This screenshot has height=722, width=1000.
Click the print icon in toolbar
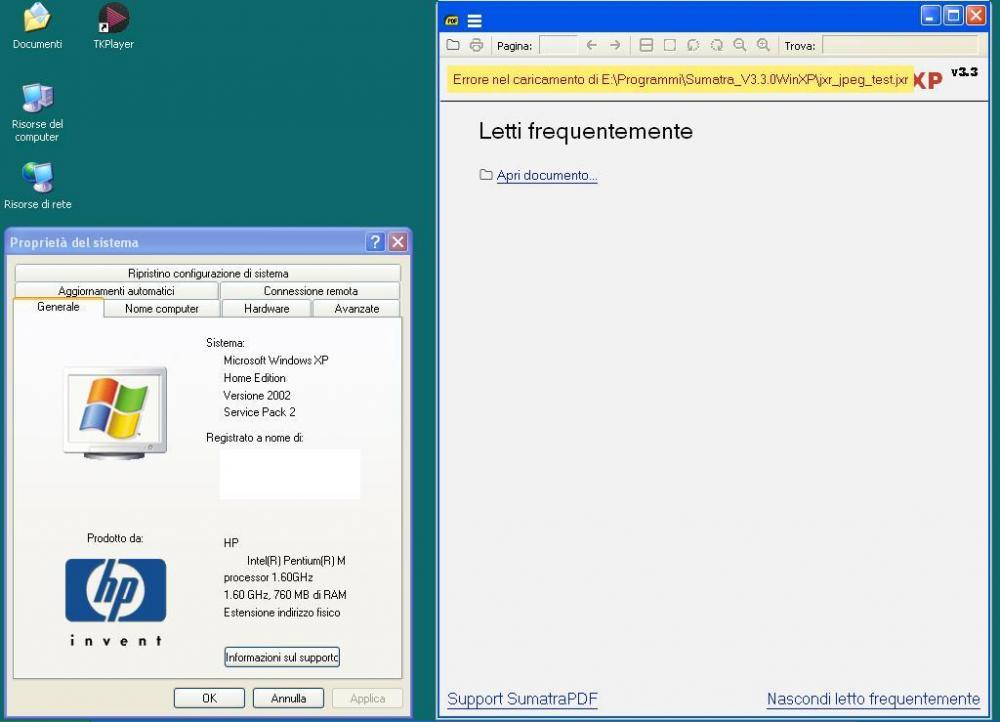coord(476,45)
